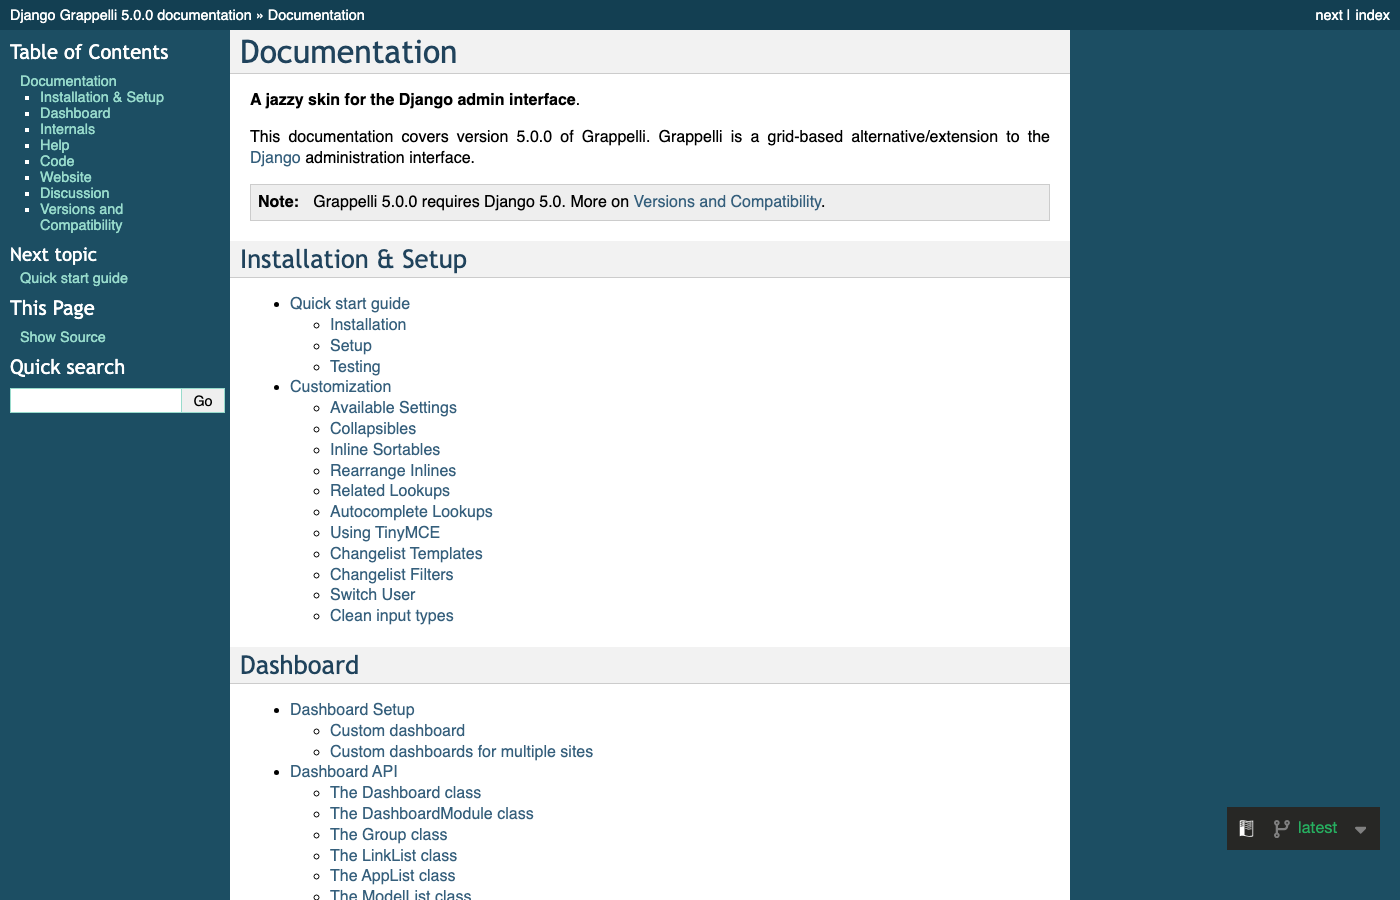Screen dimensions: 1400x900
Task: Open the Collapsibles link
Action: tap(373, 429)
